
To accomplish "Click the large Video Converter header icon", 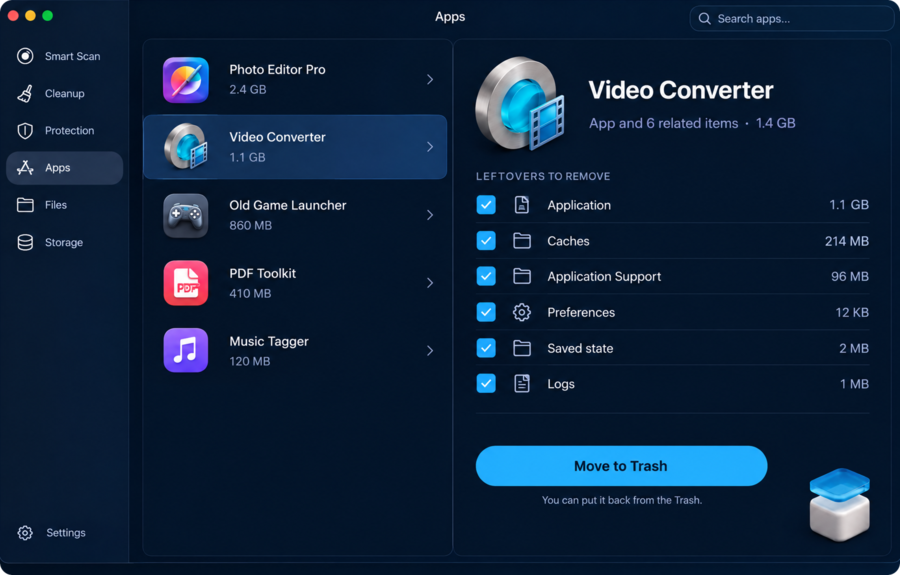I will 520,103.
